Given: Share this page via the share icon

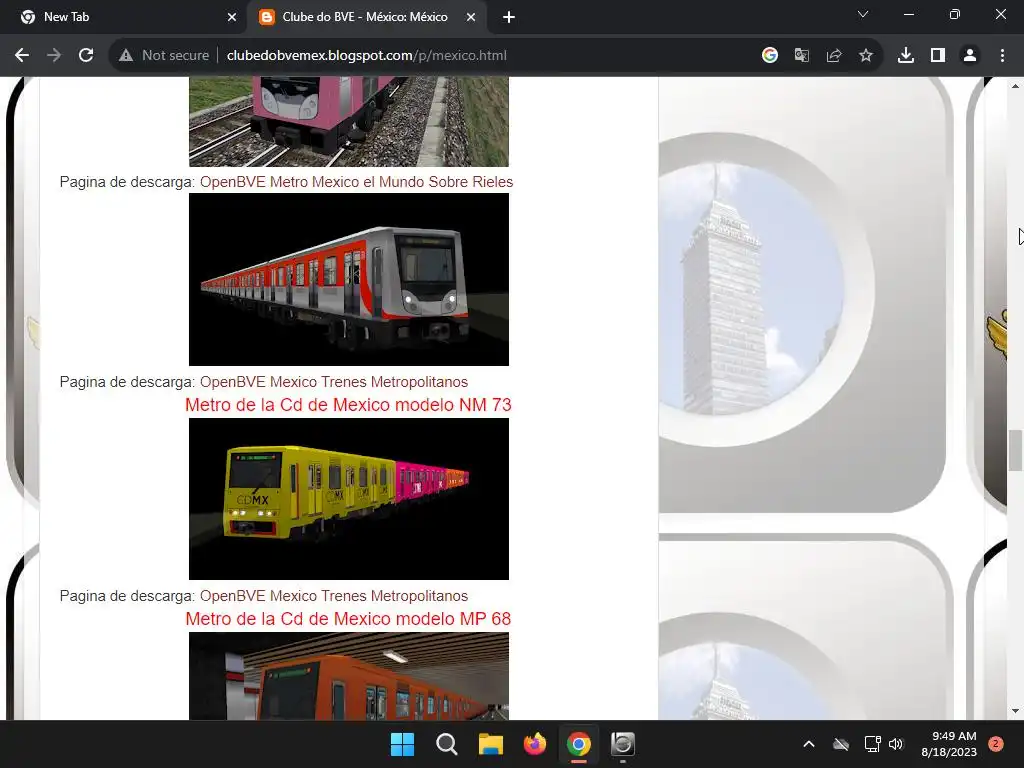Looking at the screenshot, I should 834,56.
